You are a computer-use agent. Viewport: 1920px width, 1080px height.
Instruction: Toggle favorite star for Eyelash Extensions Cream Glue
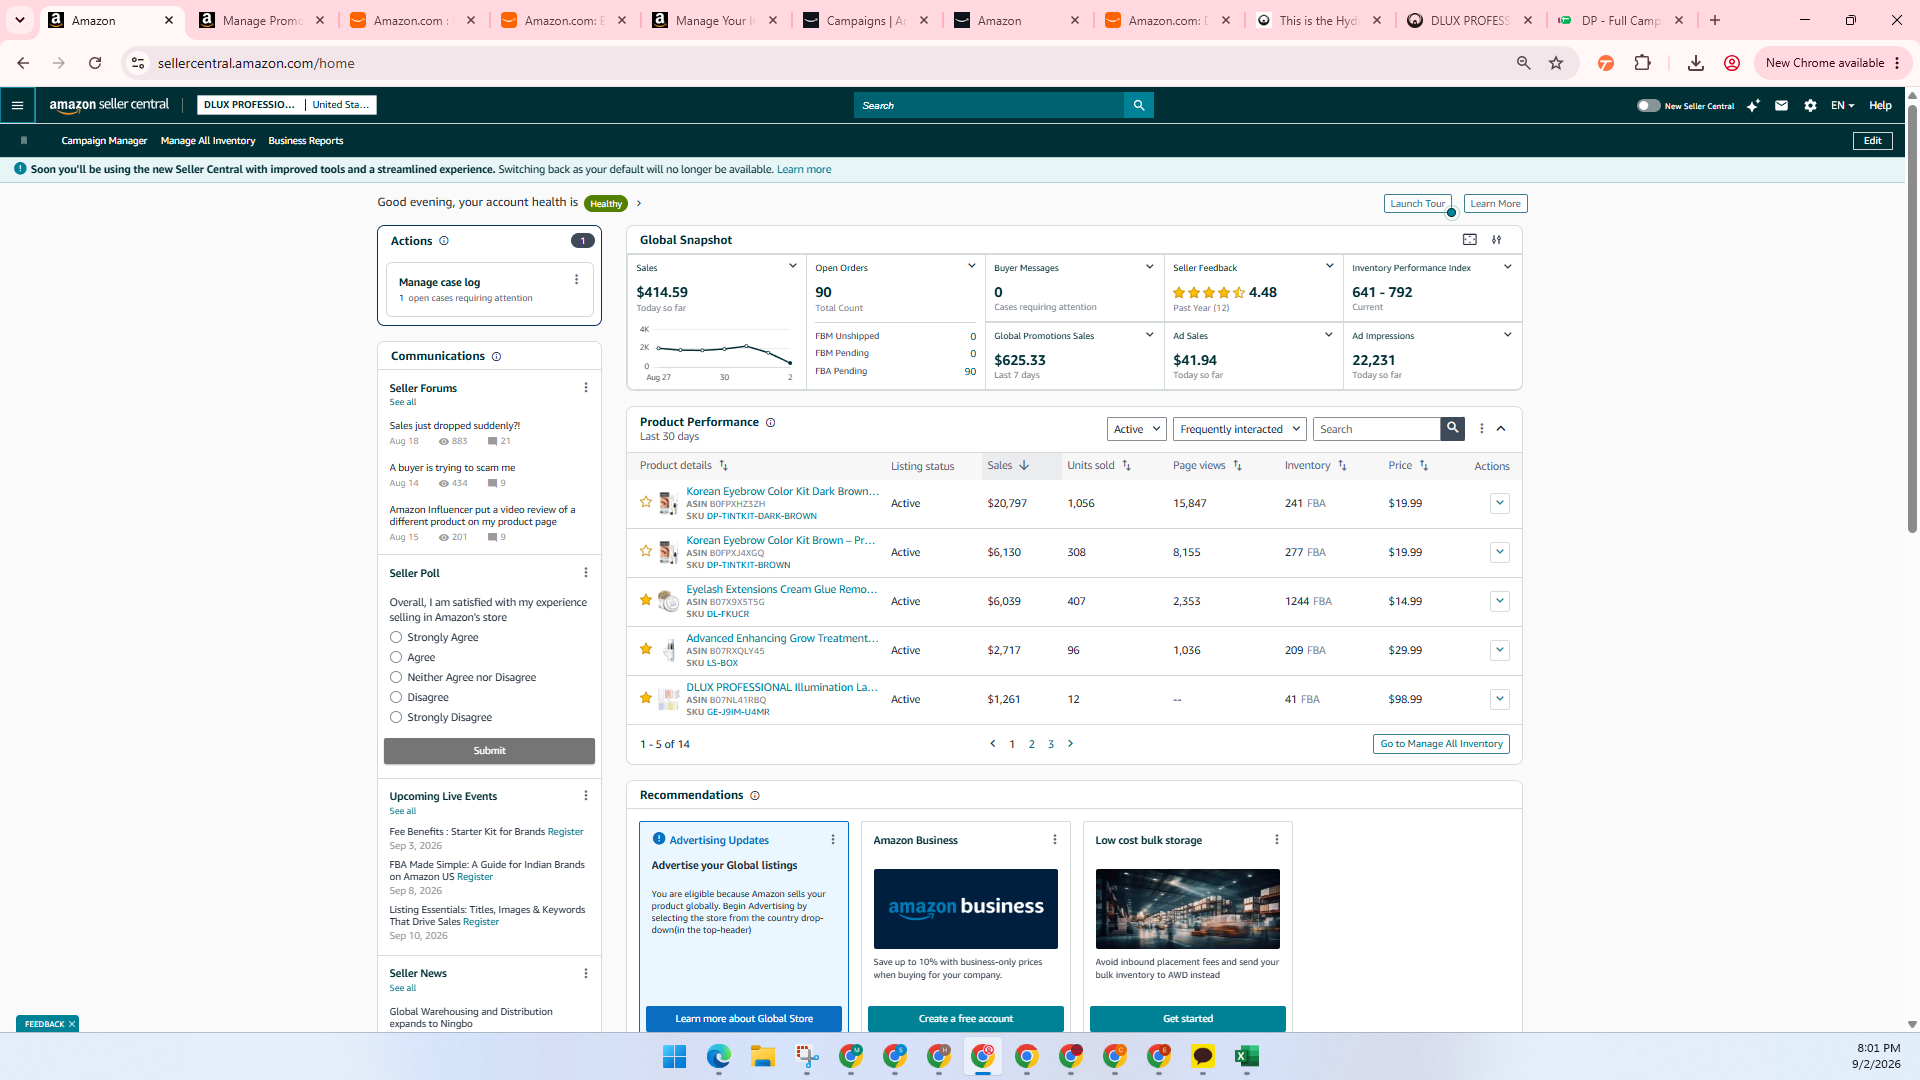click(x=646, y=600)
